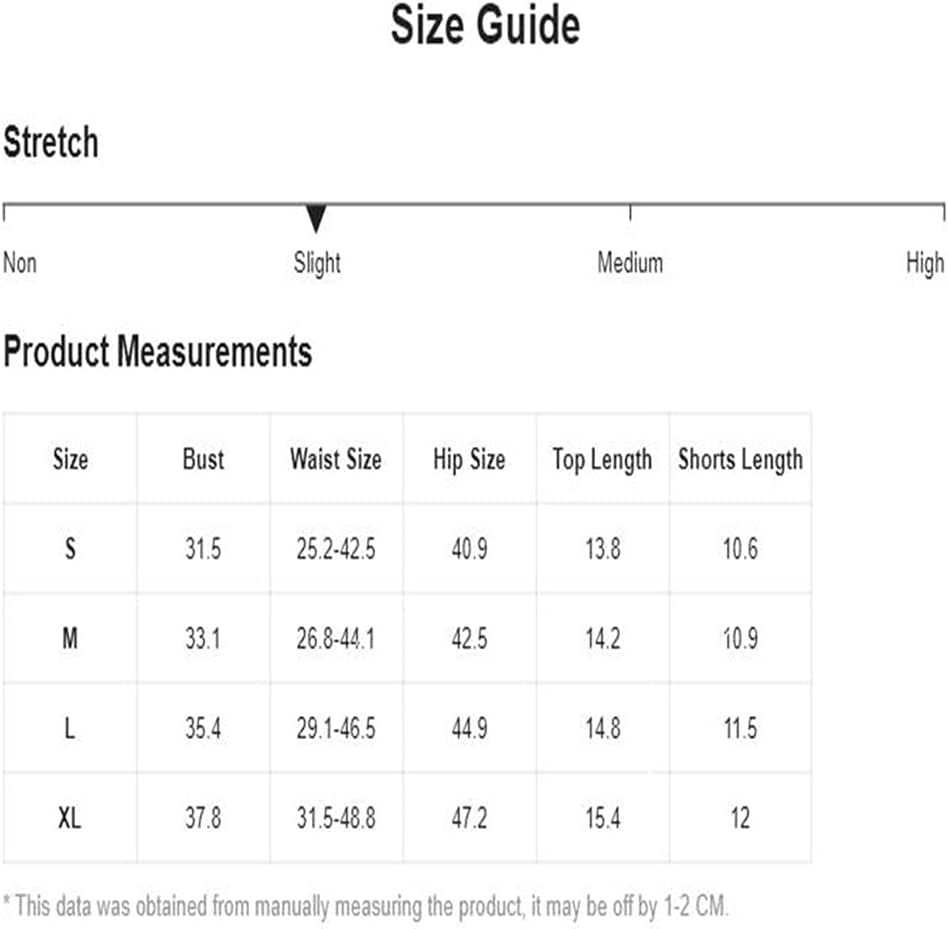The width and height of the screenshot is (948, 929).
Task: Click the Top Length column header
Action: pyautogui.click(x=603, y=461)
